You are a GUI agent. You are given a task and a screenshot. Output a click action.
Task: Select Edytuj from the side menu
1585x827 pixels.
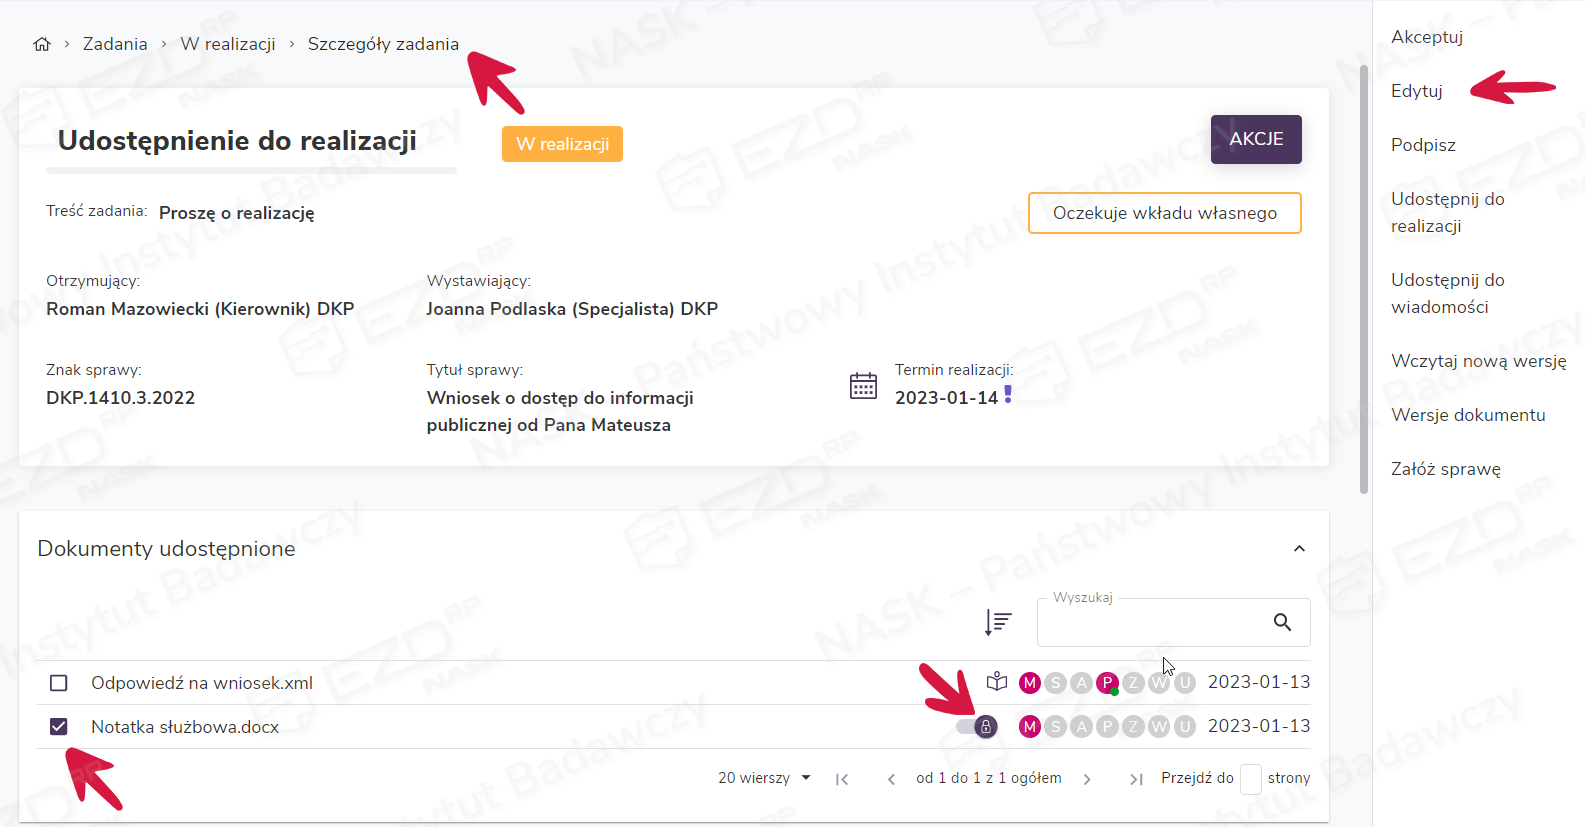tap(1416, 91)
